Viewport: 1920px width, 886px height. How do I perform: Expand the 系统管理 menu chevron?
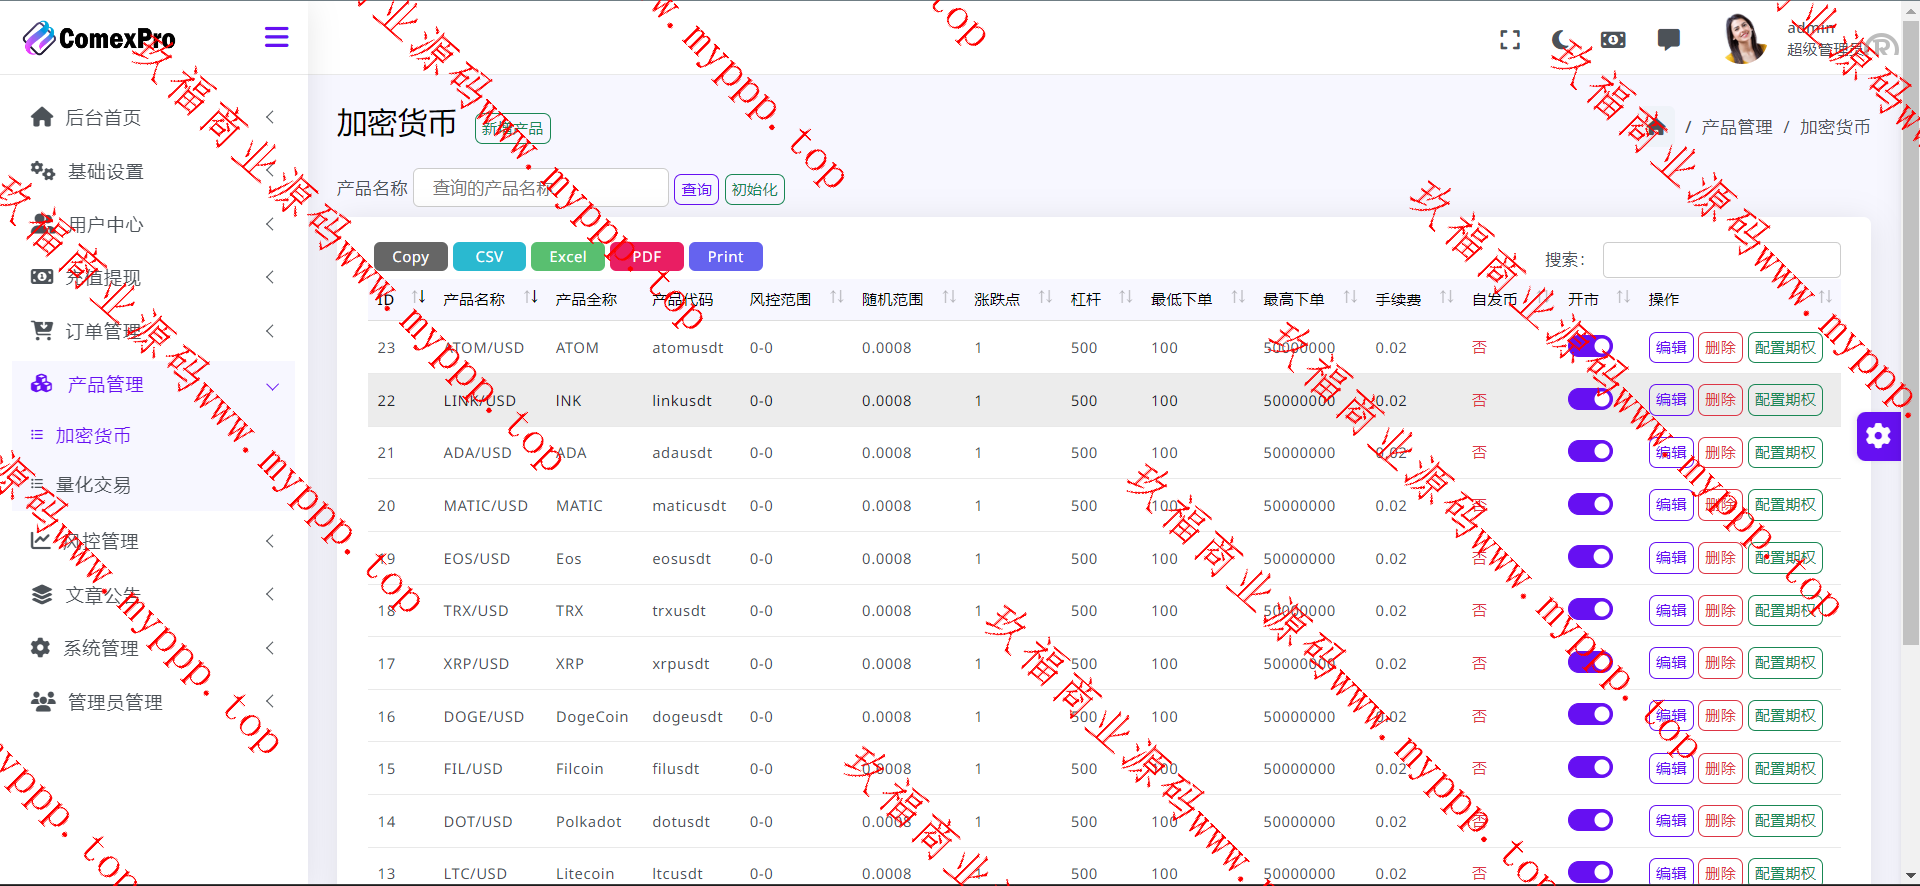[x=270, y=648]
